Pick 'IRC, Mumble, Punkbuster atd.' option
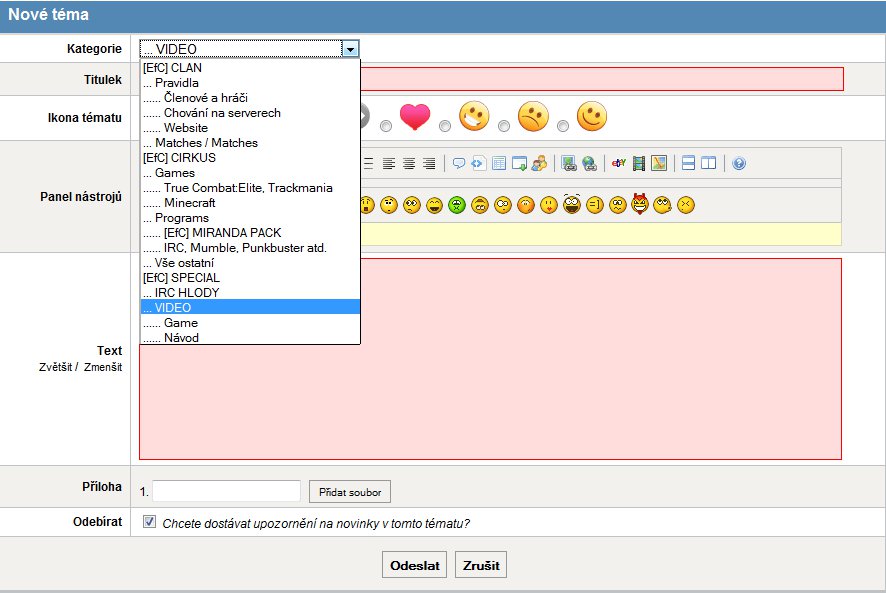Image resolution: width=886 pixels, height=593 pixels. click(250, 248)
